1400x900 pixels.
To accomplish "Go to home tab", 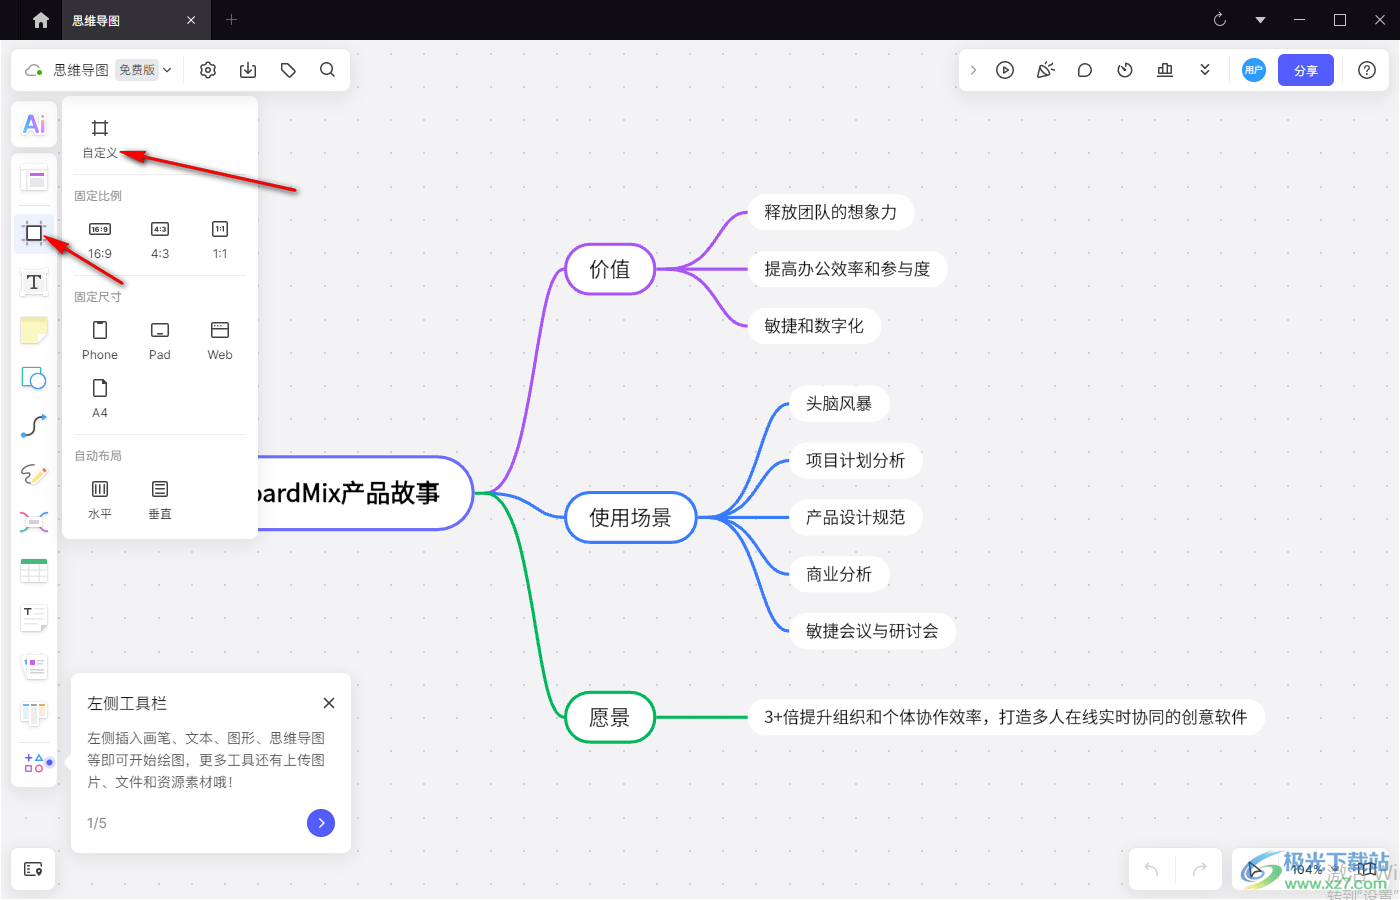I will coord(40,20).
